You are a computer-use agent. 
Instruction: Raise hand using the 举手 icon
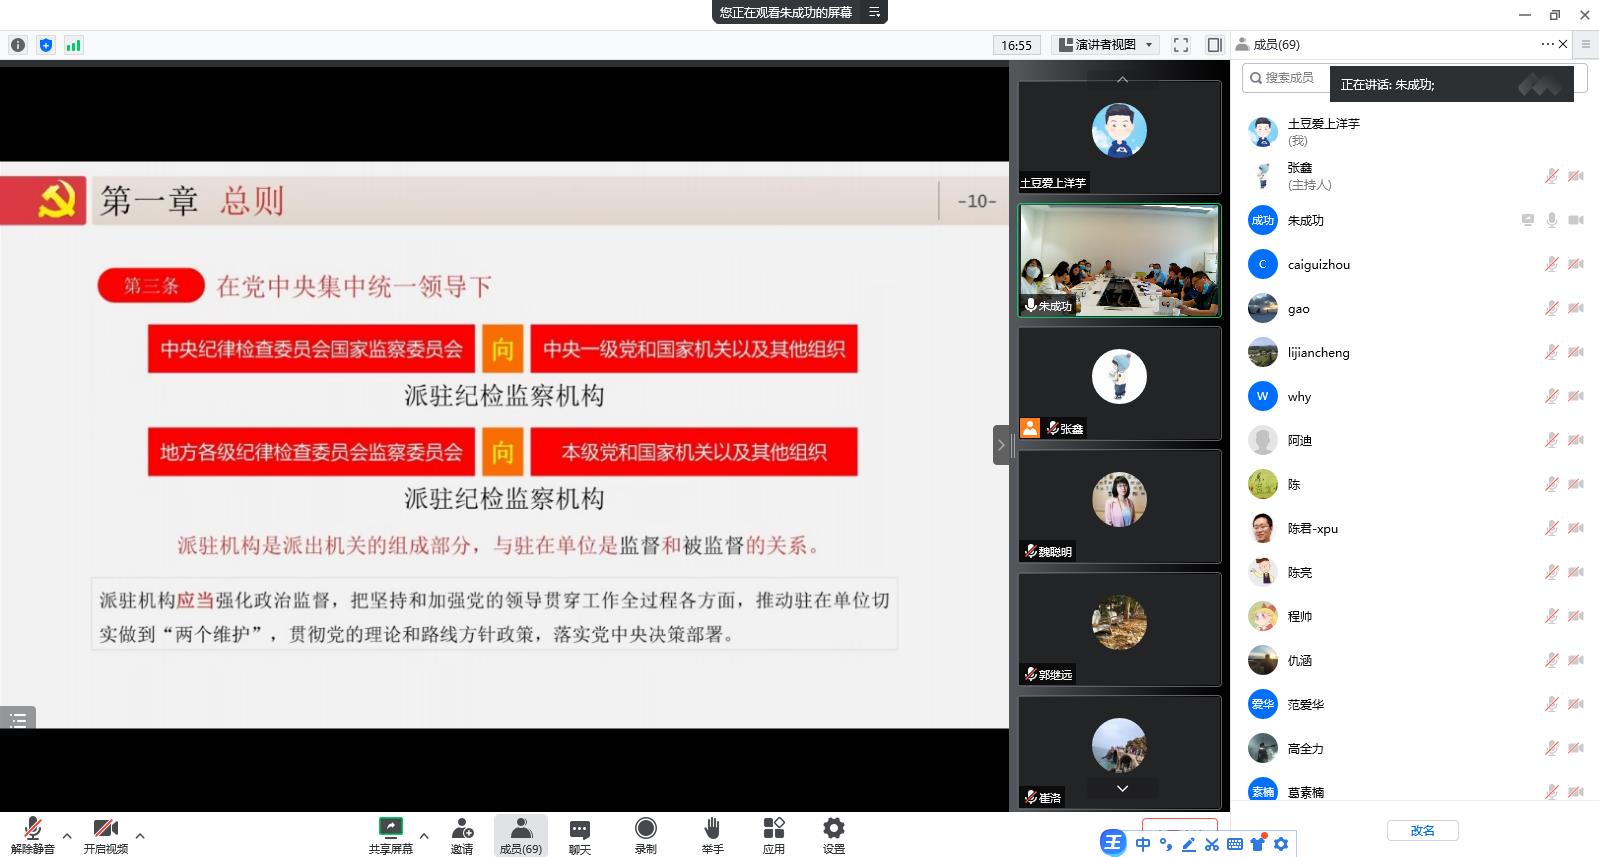point(712,834)
